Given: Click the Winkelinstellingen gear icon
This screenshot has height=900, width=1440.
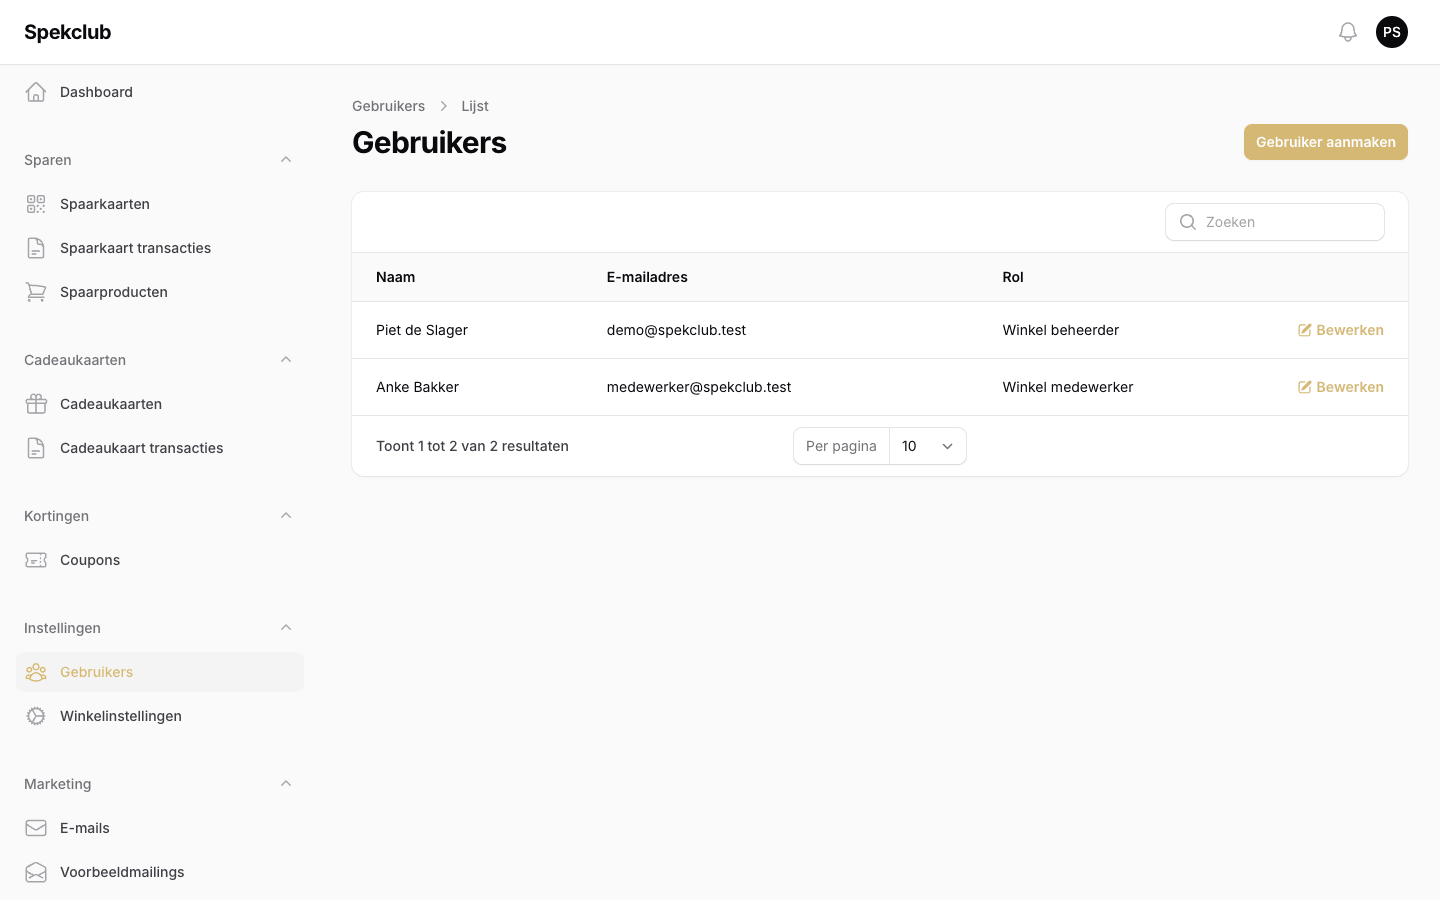Looking at the screenshot, I should 36,716.
